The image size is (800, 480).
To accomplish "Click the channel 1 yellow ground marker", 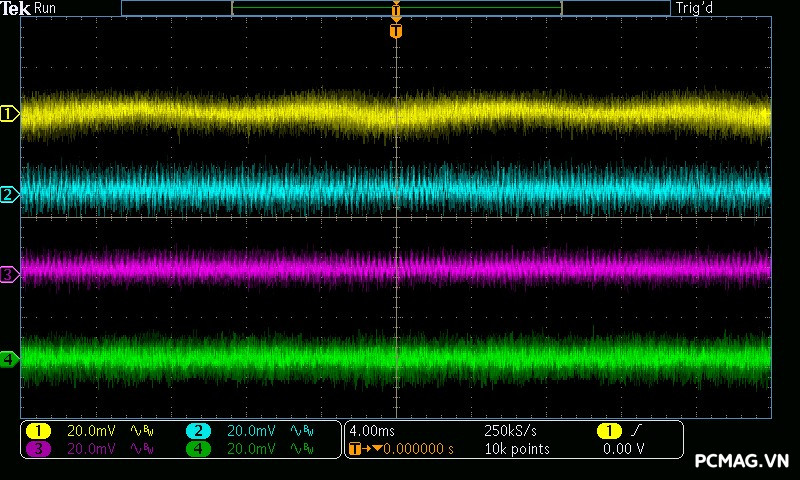I will click(9, 114).
